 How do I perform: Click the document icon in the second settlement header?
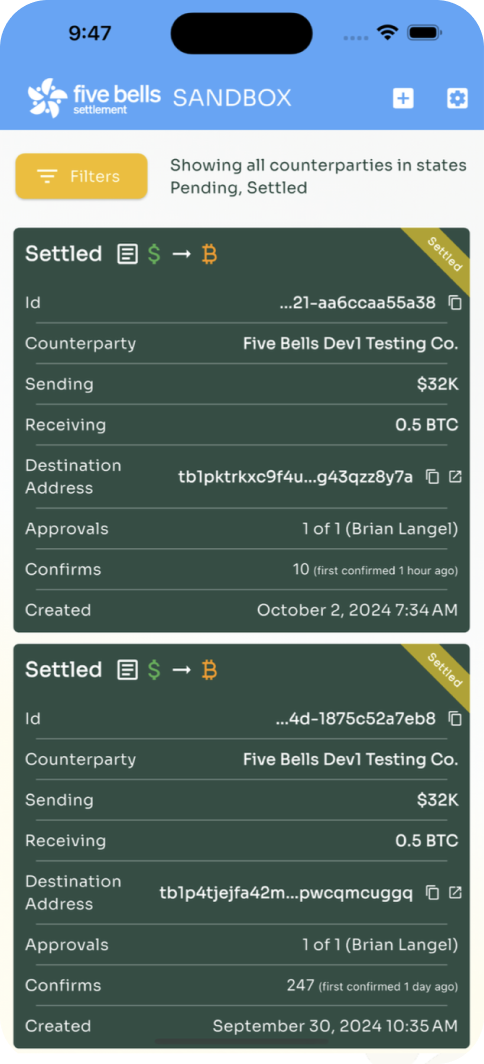126,670
